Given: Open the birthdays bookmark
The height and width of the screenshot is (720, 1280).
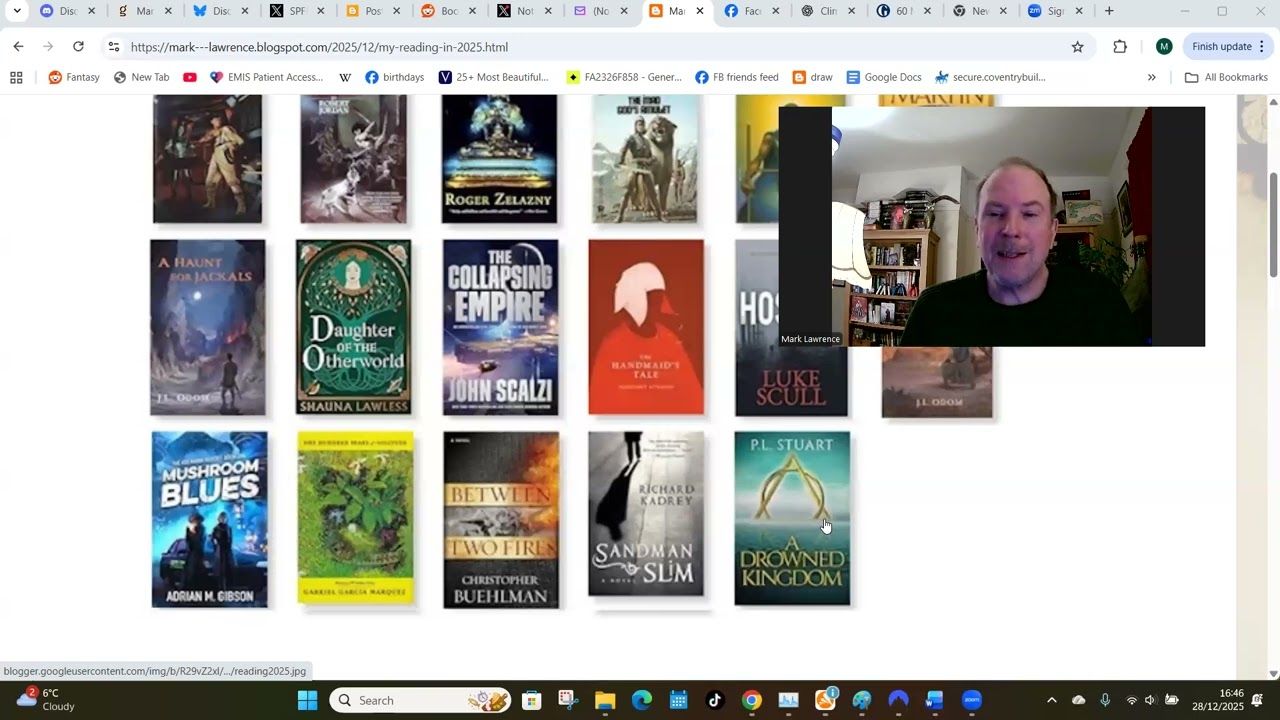Looking at the screenshot, I should 395,77.
